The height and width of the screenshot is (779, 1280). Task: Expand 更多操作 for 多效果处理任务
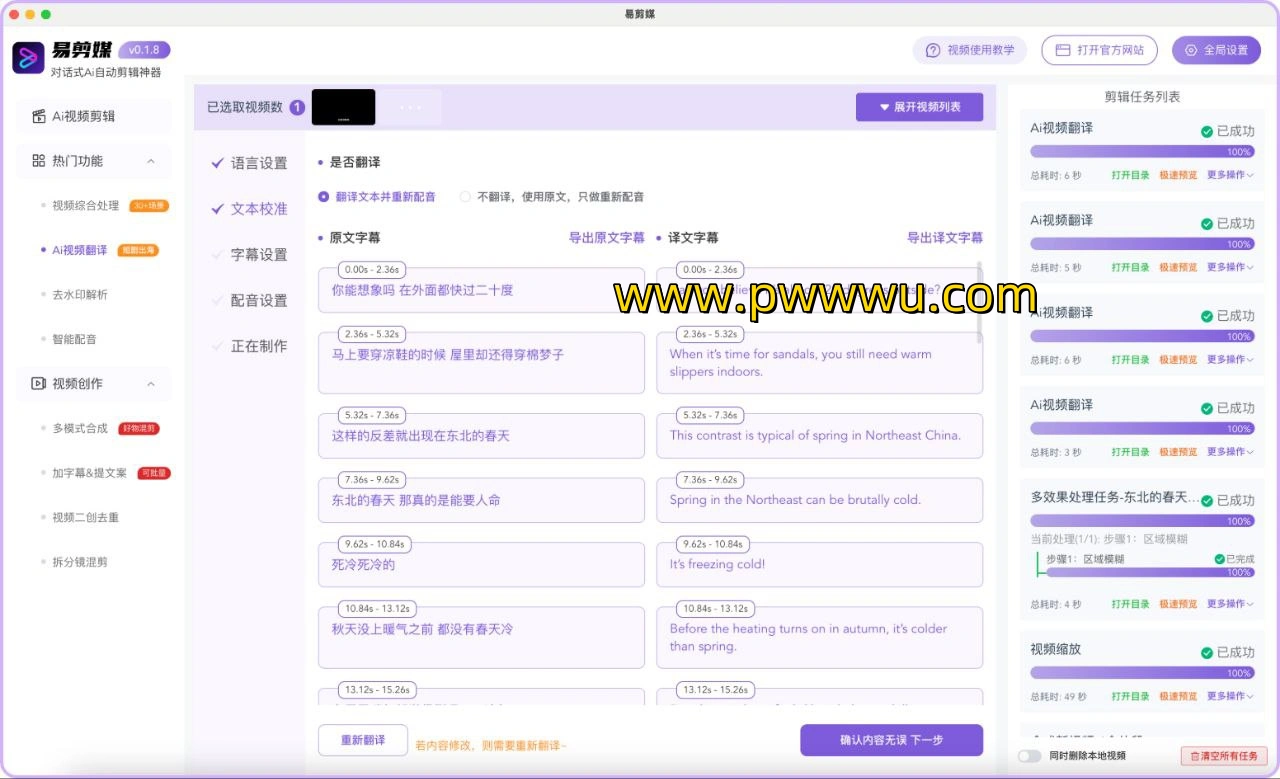[1230, 604]
